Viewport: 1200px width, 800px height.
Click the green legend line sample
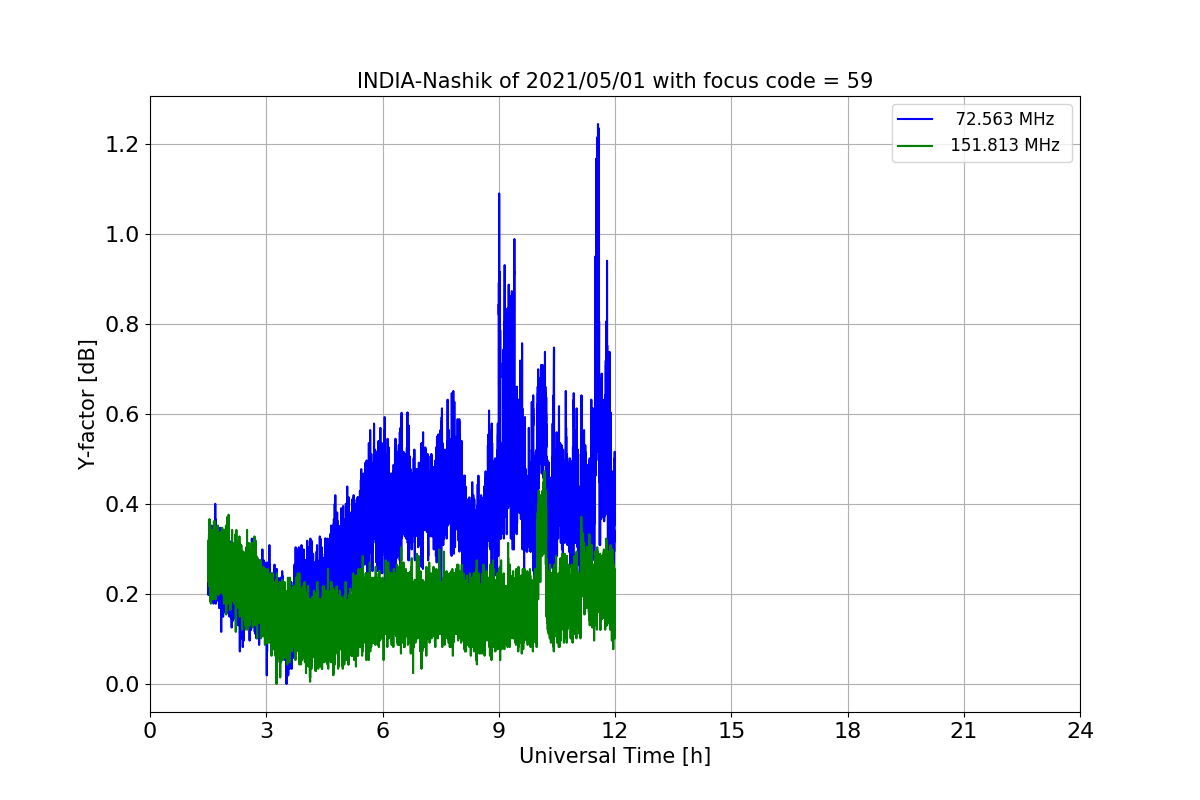click(x=915, y=145)
